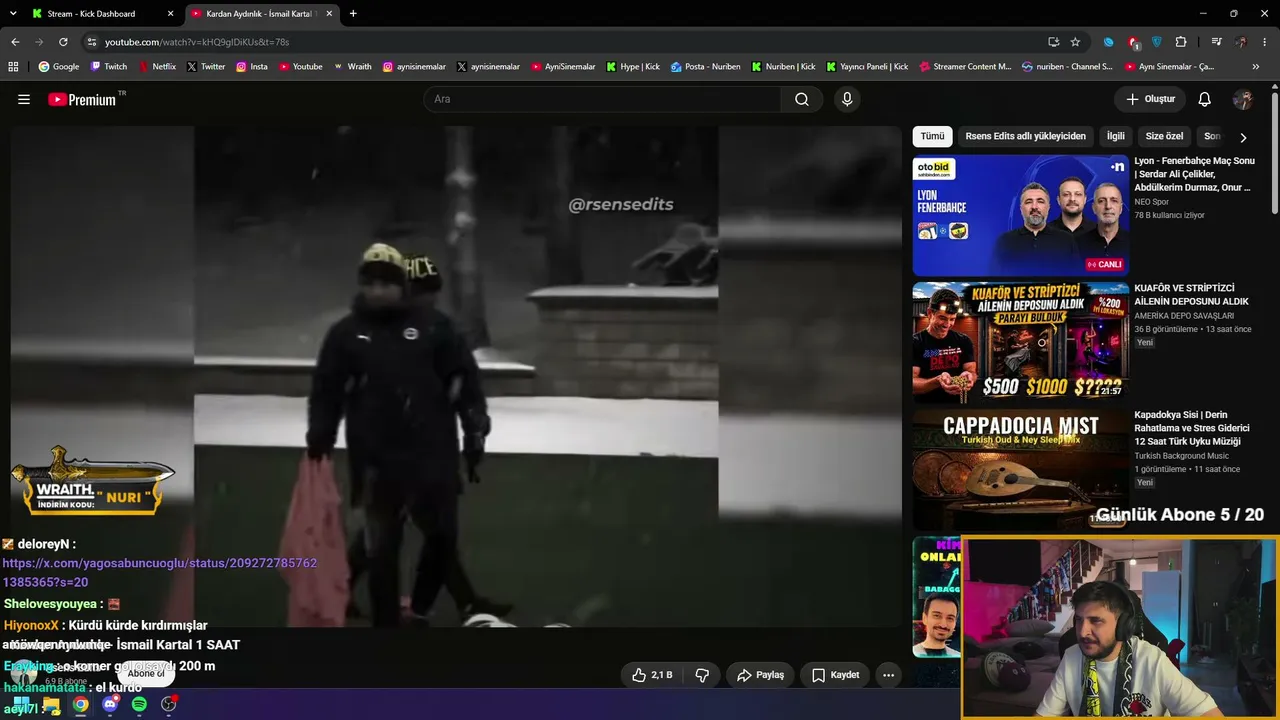Screen dimensions: 1280x720
Task: Select the Tümü filter chip
Action: 932,136
